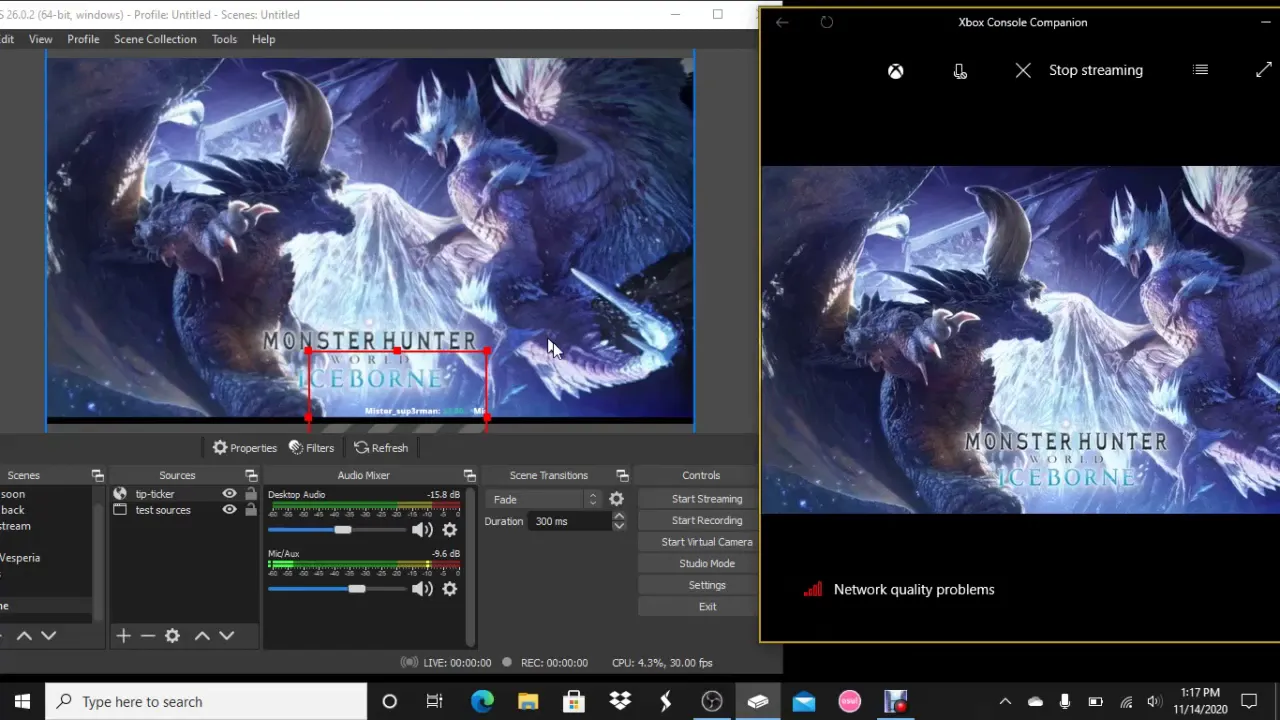
Task: Mute Desktop Audio
Action: 422,530
